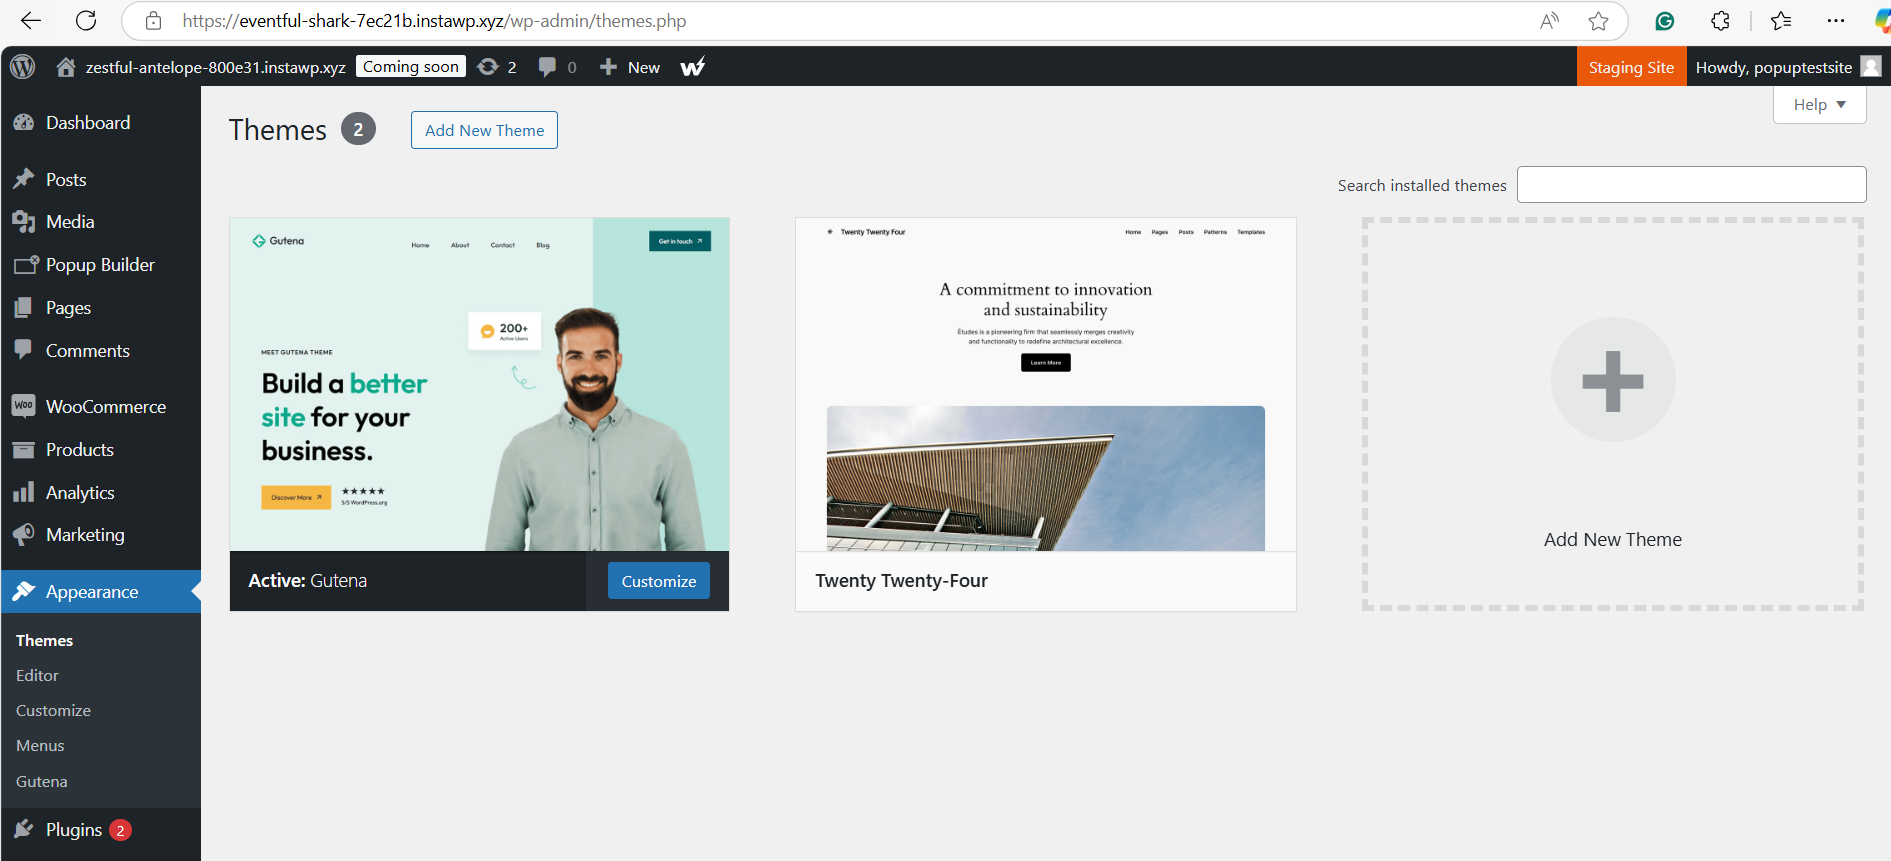Click the Twenty Twenty-Four theme name

point(902,581)
